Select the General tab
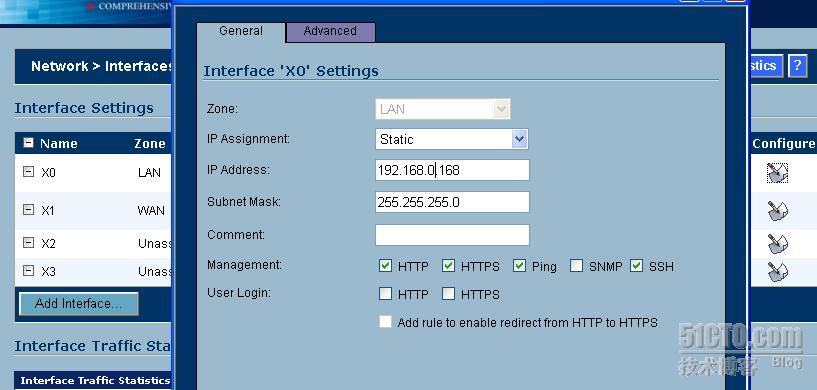This screenshot has width=817, height=390. pyautogui.click(x=241, y=31)
